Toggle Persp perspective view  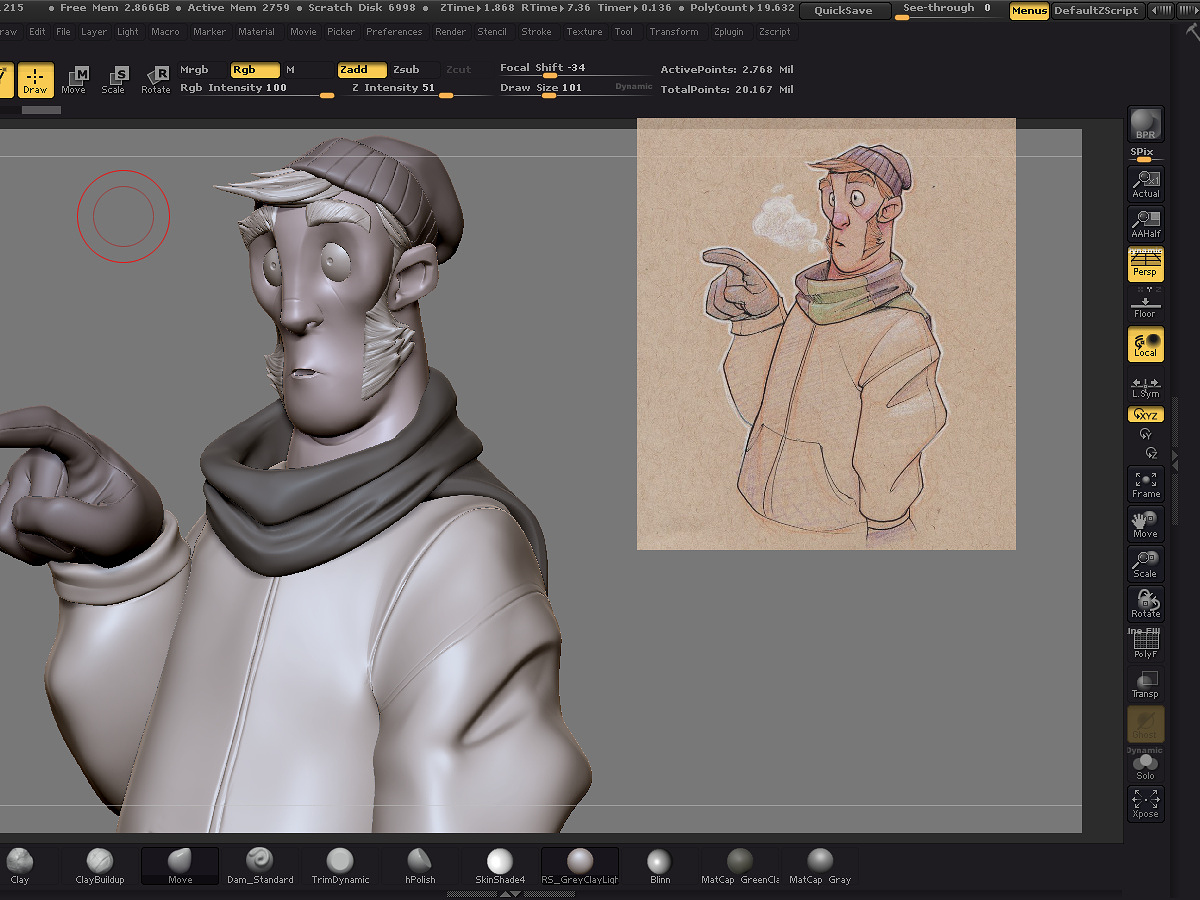1145,264
